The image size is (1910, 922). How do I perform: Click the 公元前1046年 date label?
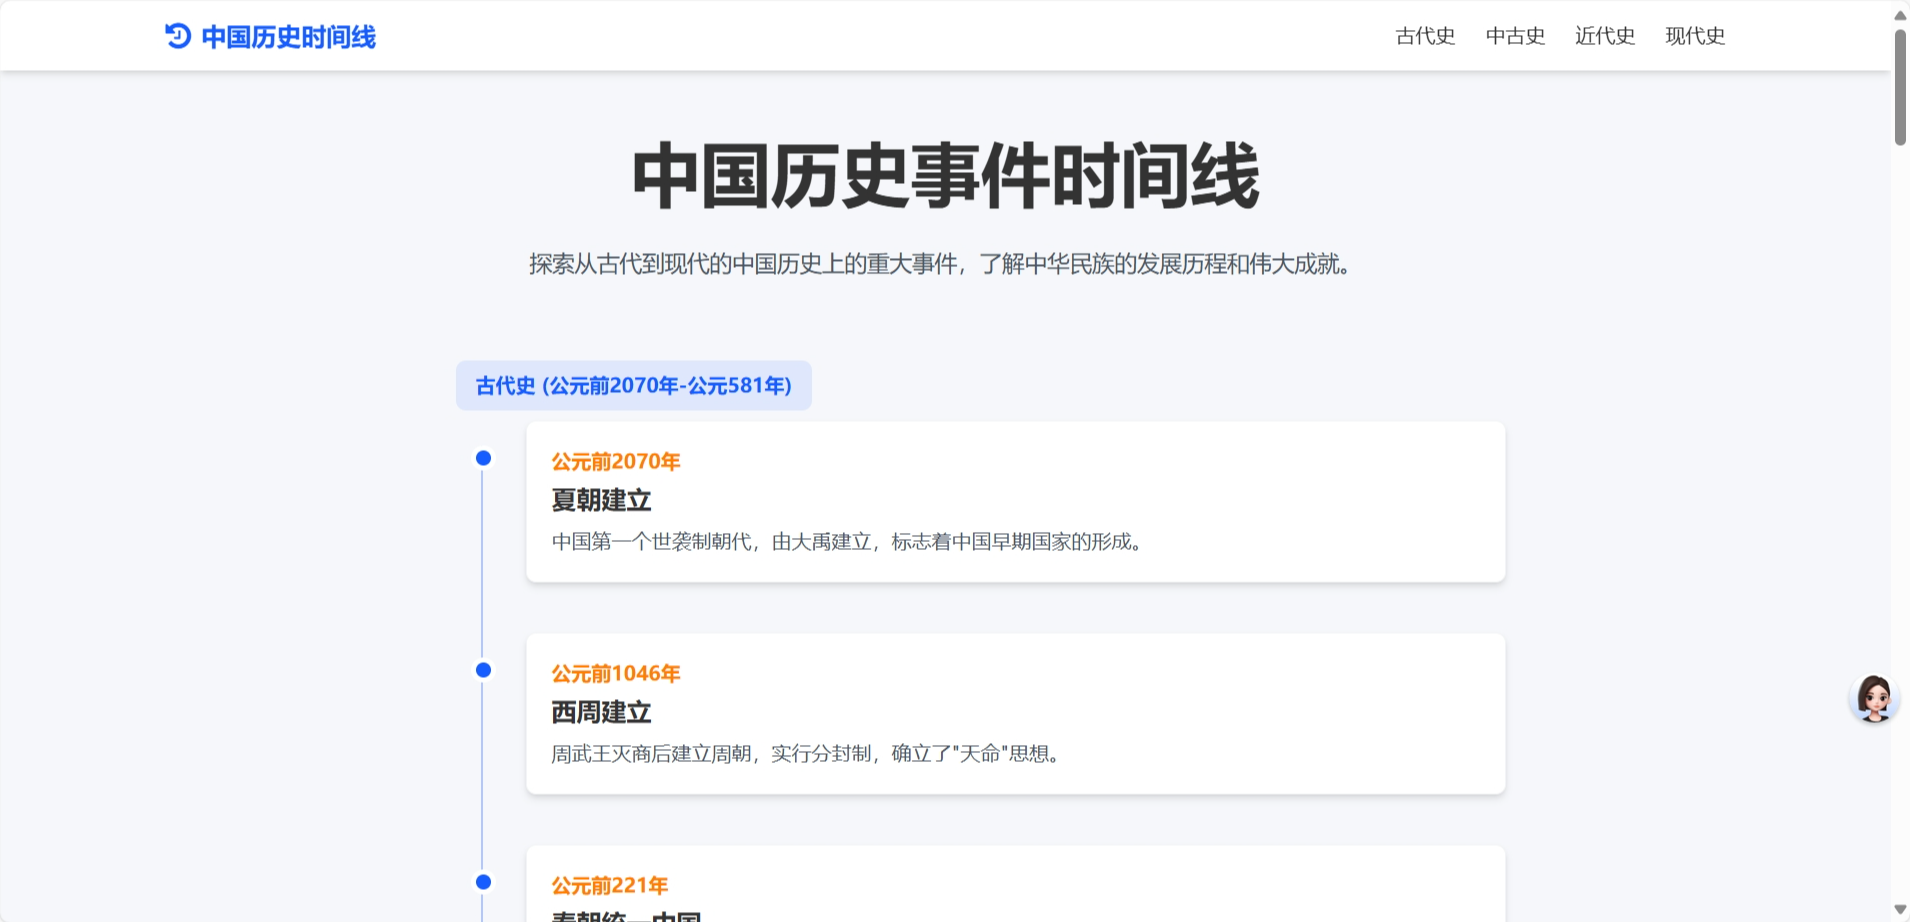tap(614, 674)
